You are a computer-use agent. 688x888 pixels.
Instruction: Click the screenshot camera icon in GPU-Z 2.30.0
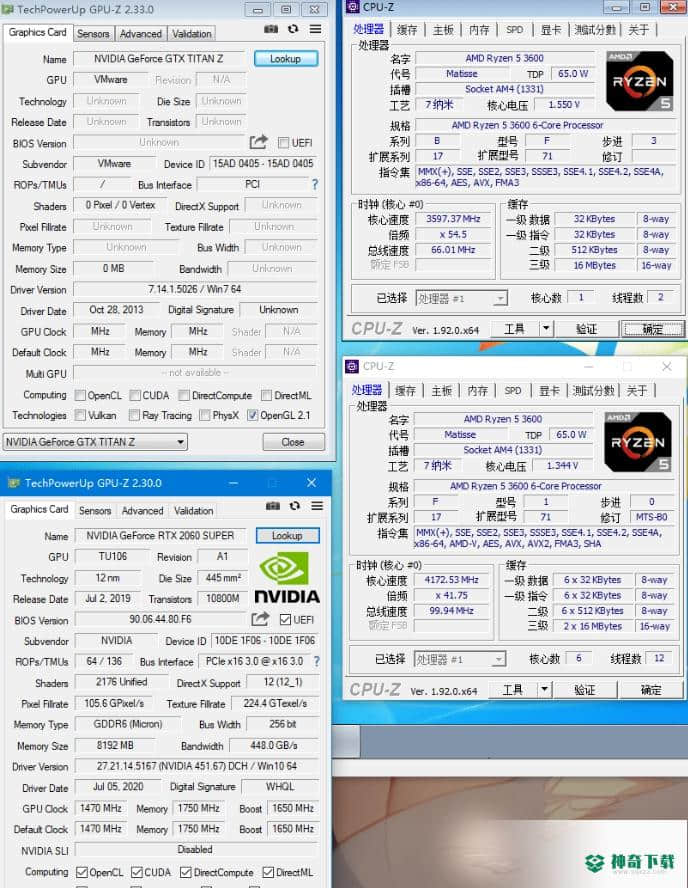[x=273, y=506]
